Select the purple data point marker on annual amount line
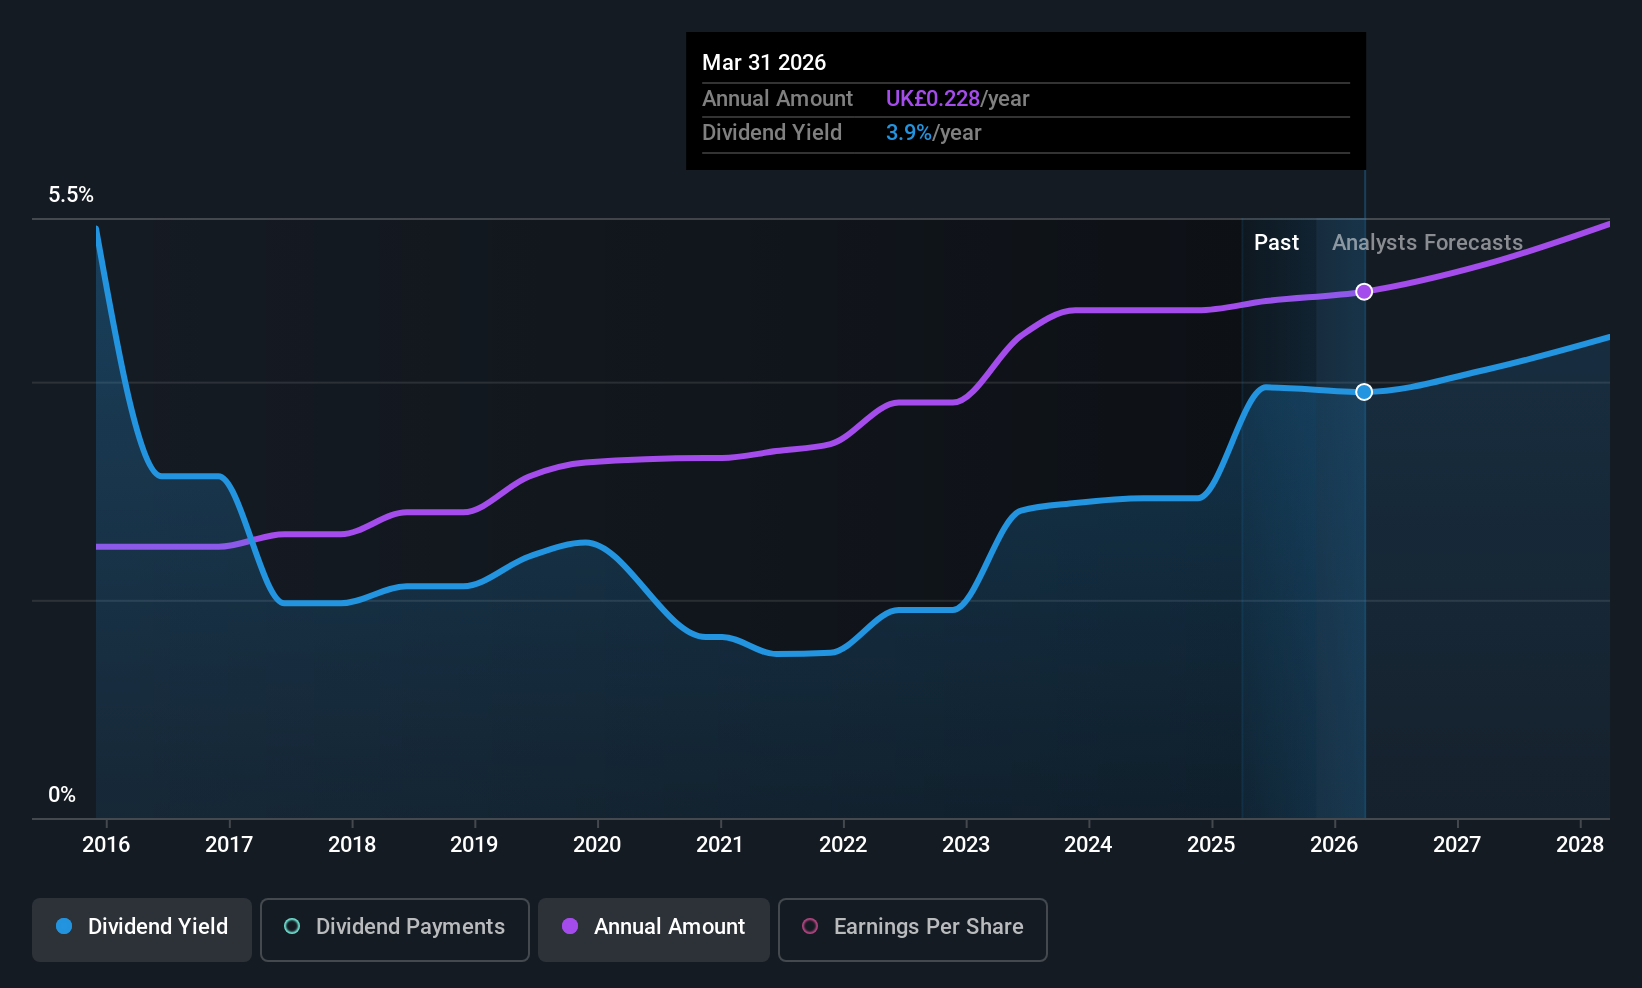 pyautogui.click(x=1364, y=292)
